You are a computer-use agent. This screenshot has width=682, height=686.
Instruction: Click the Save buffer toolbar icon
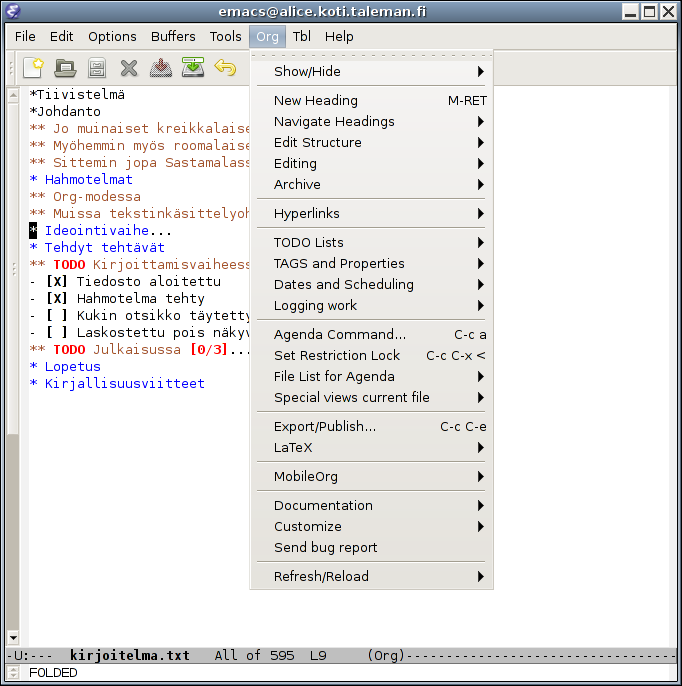(161, 68)
